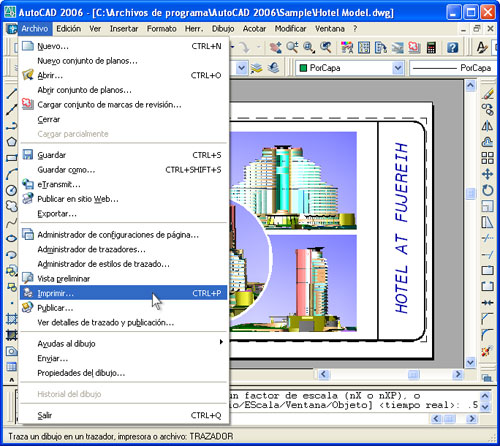Screen dimensions: 500x446
Task: Click the Zoom realtime toolbar icon
Action: coord(292,47)
